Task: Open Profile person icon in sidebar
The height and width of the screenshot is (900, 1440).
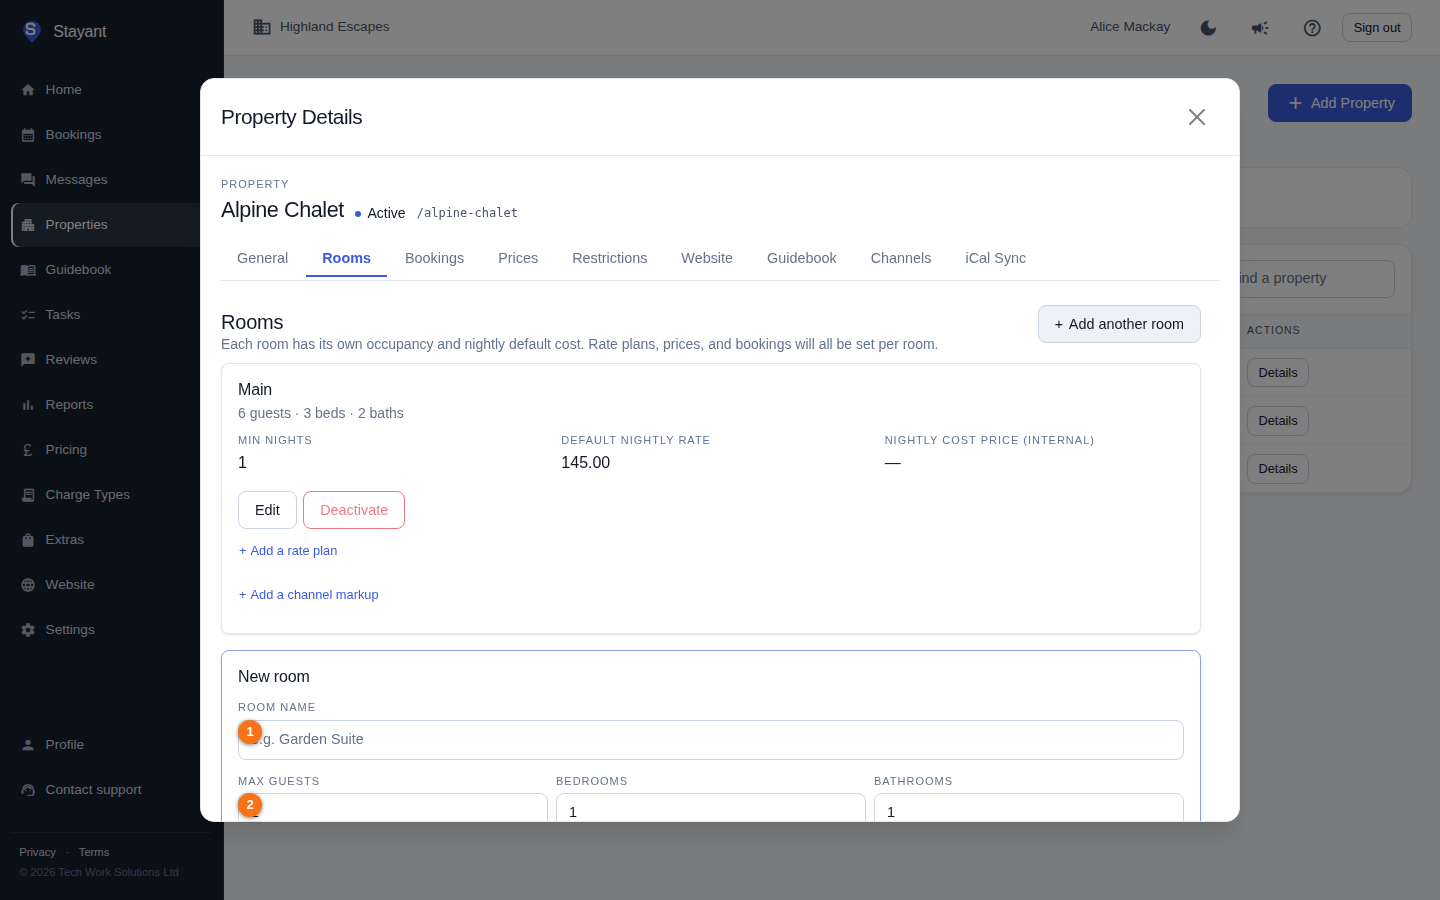Action: 28,745
